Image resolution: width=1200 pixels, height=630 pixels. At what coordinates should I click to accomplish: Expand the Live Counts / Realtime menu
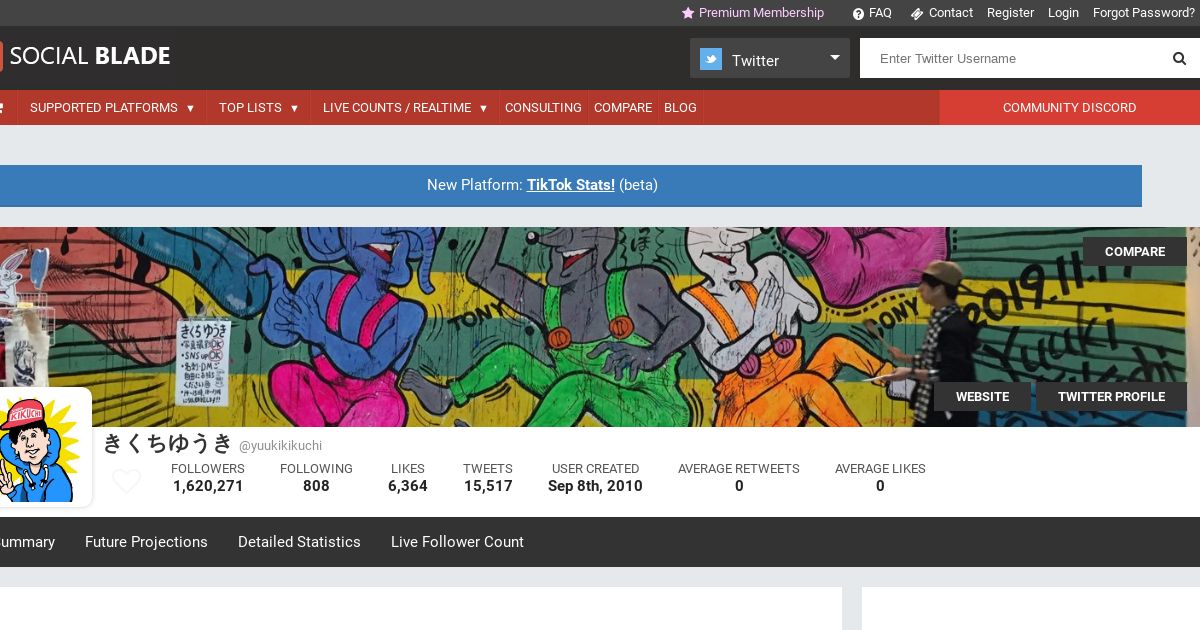point(405,108)
